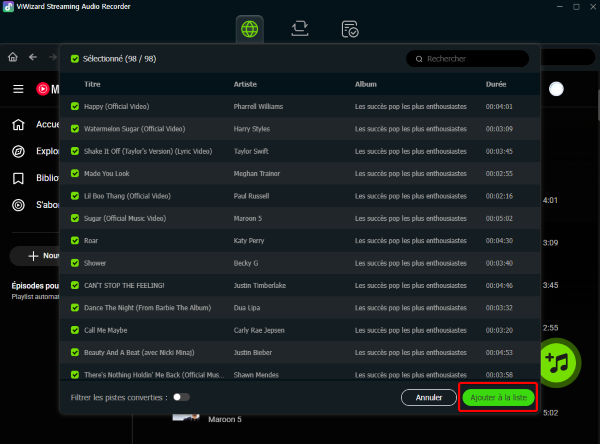Uncheck the Dance The Night track
Screen dimensions: 600x444
[75, 308]
